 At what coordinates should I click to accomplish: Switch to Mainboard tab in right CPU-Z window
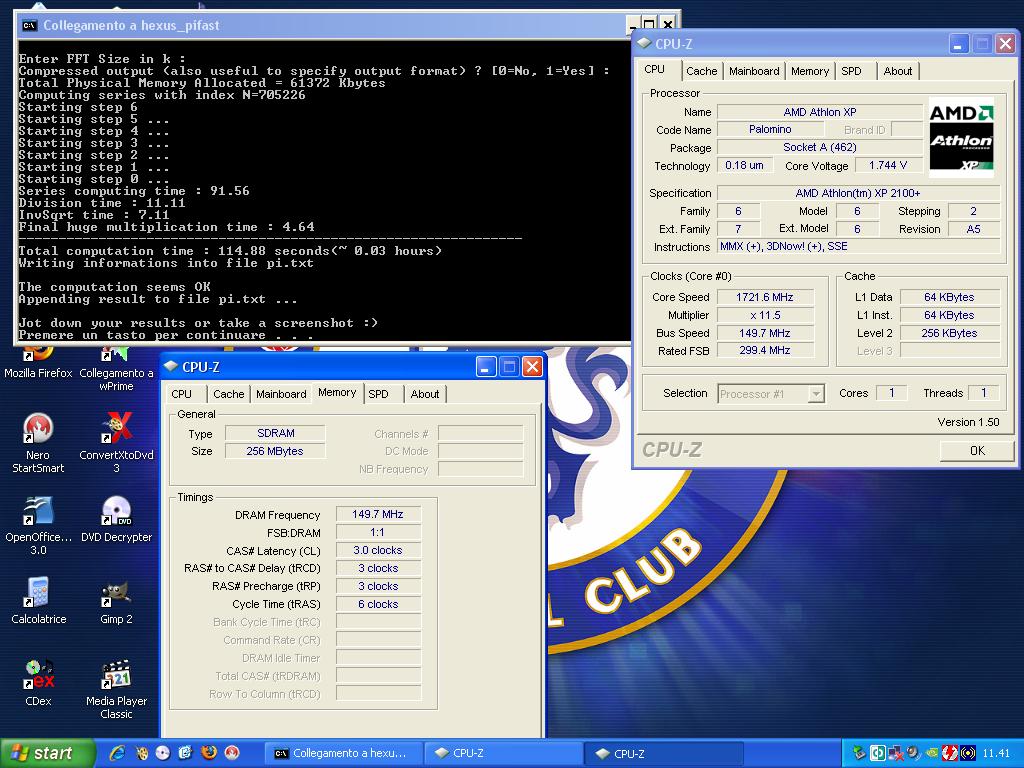754,71
